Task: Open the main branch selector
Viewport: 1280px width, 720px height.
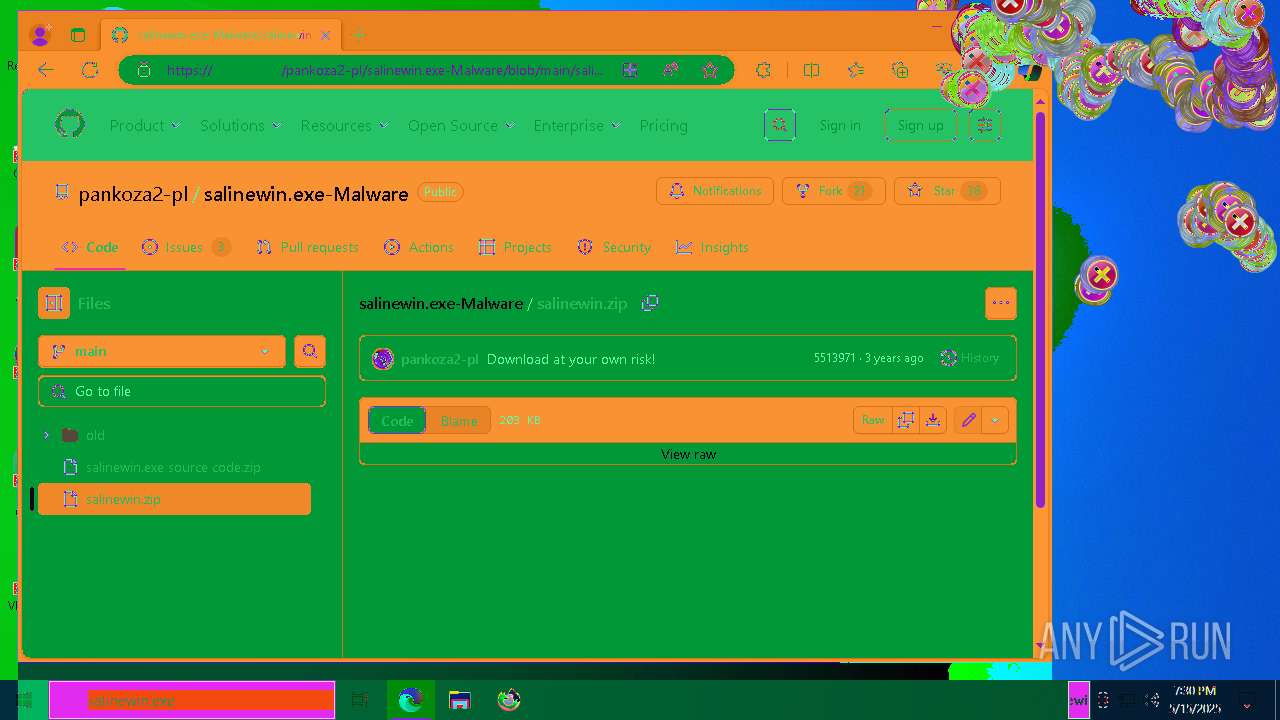Action: coord(162,351)
